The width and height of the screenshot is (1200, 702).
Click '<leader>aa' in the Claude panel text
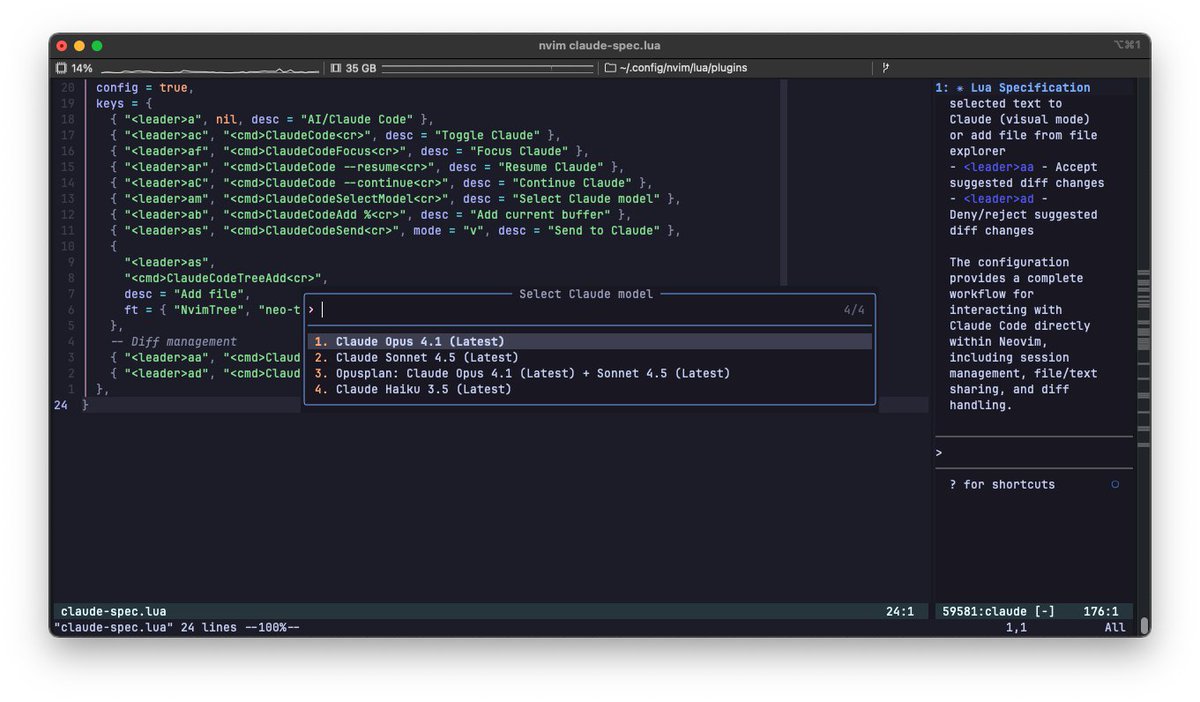click(996, 167)
